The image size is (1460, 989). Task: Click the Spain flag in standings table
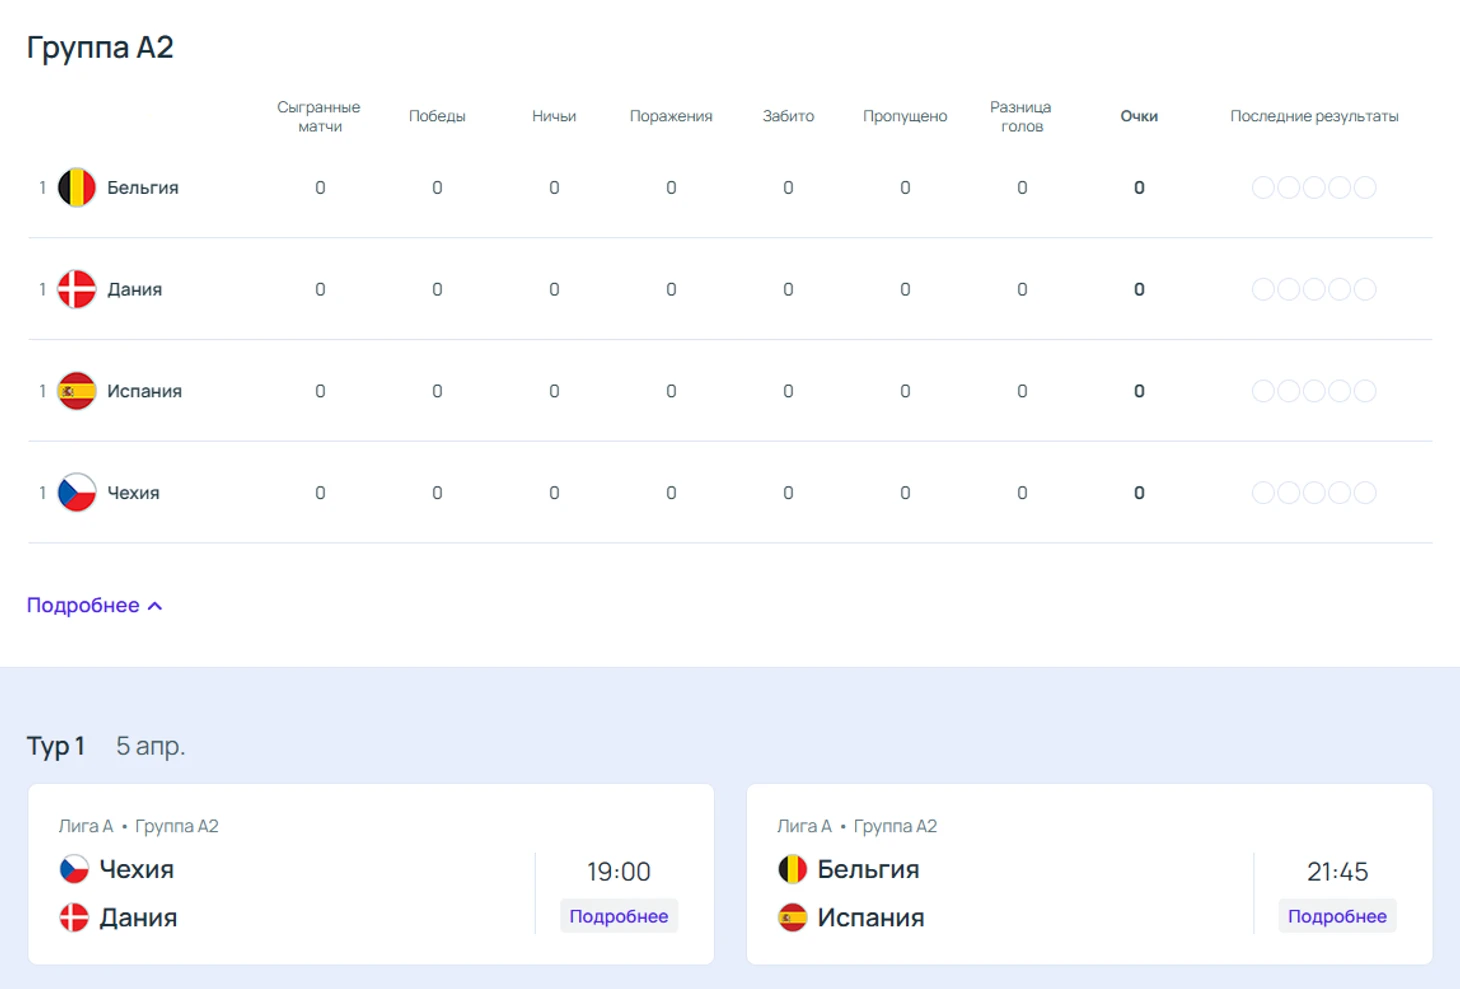point(76,391)
